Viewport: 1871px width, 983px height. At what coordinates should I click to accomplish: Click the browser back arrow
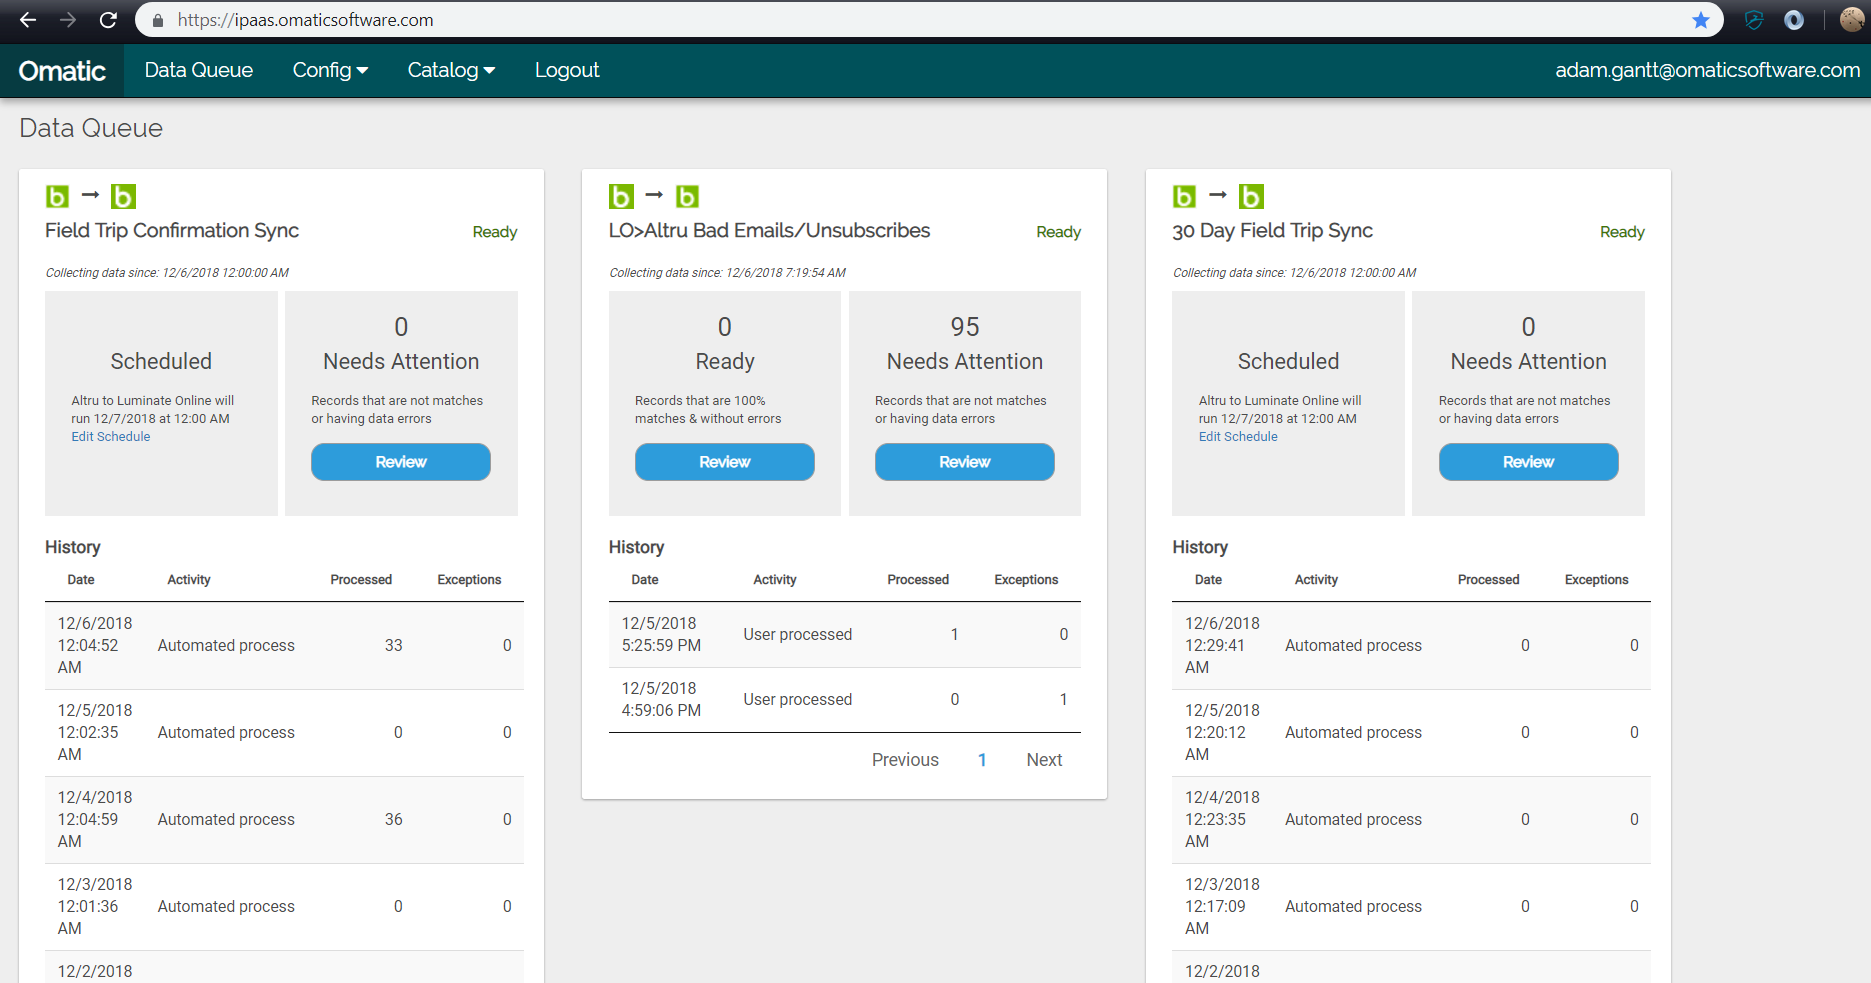click(26, 19)
